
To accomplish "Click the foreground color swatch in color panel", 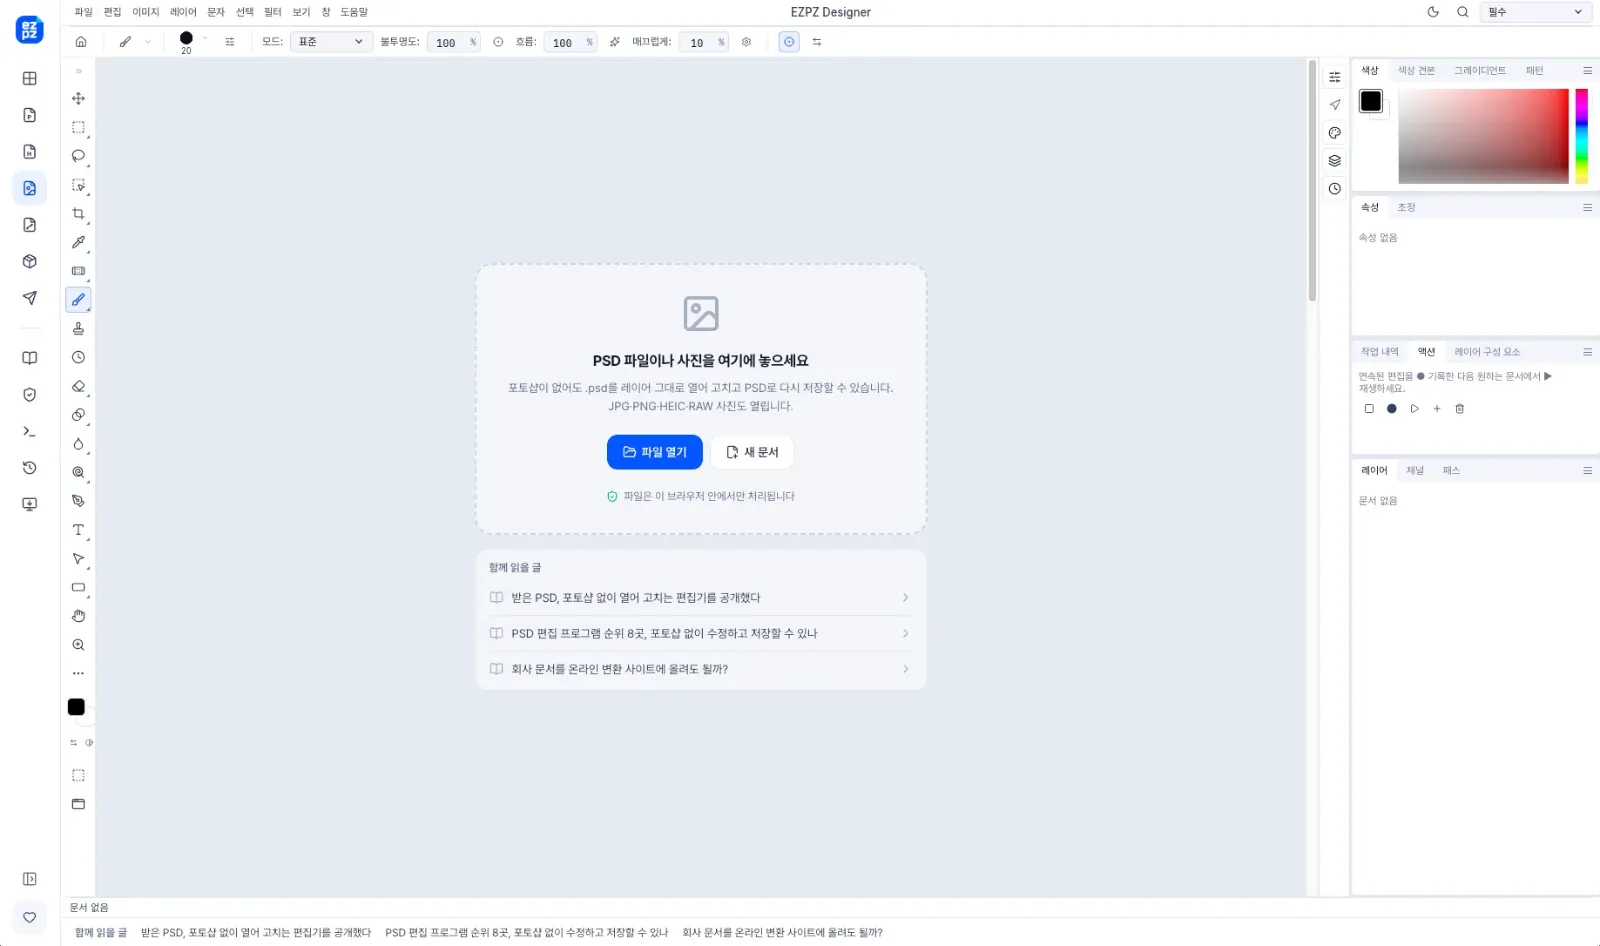I will coord(1370,101).
